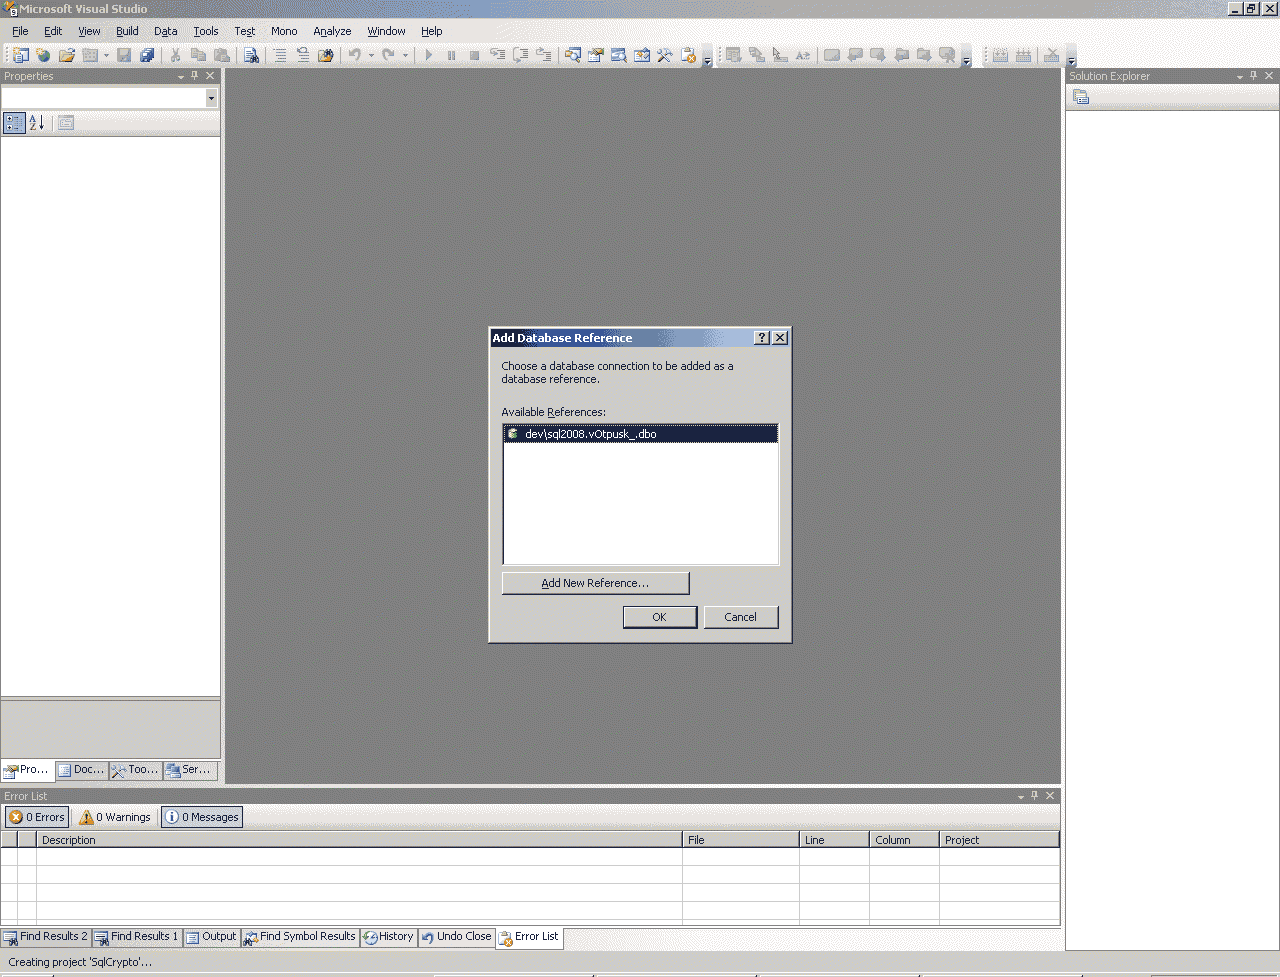Select Categorized view in Properties panel
Screen dimensions: 1280x977
pyautogui.click(x=14, y=123)
